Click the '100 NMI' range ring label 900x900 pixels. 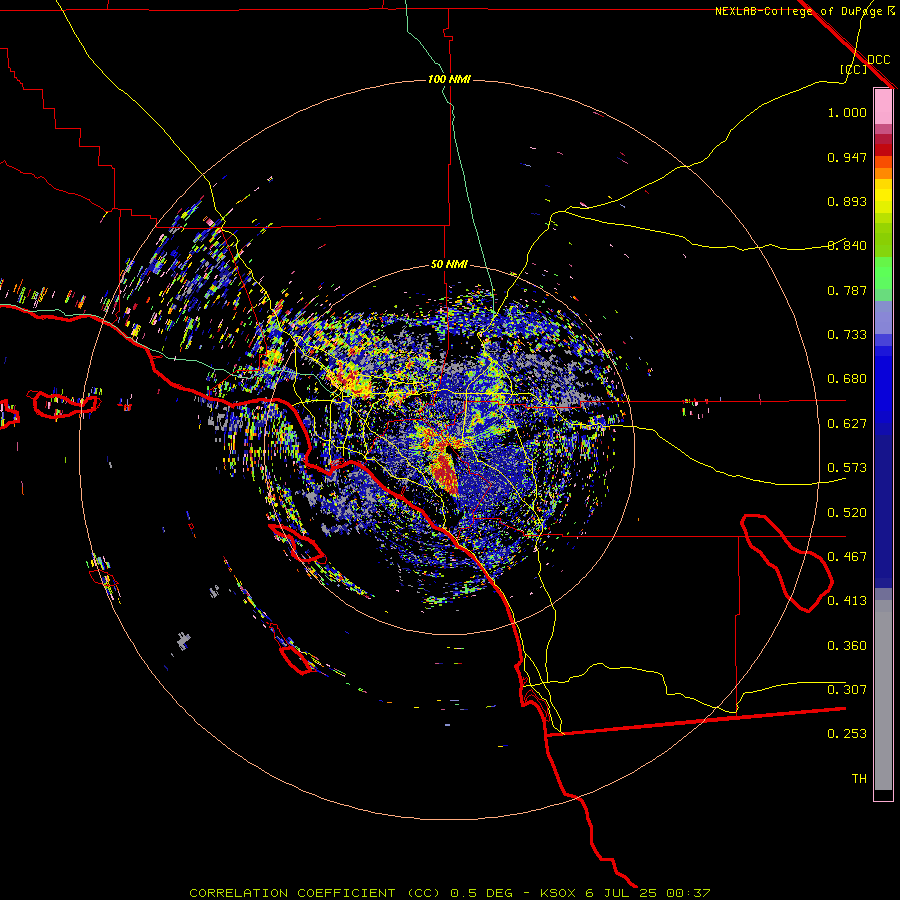tap(449, 79)
